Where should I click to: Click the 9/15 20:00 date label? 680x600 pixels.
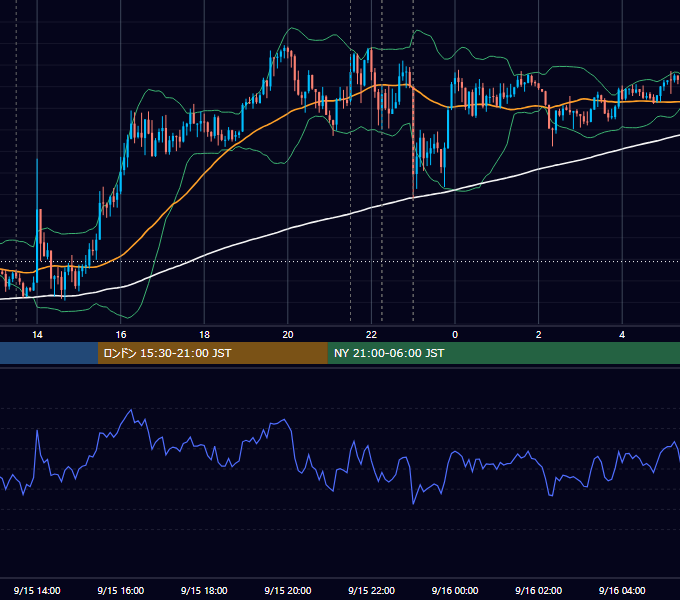point(288,590)
